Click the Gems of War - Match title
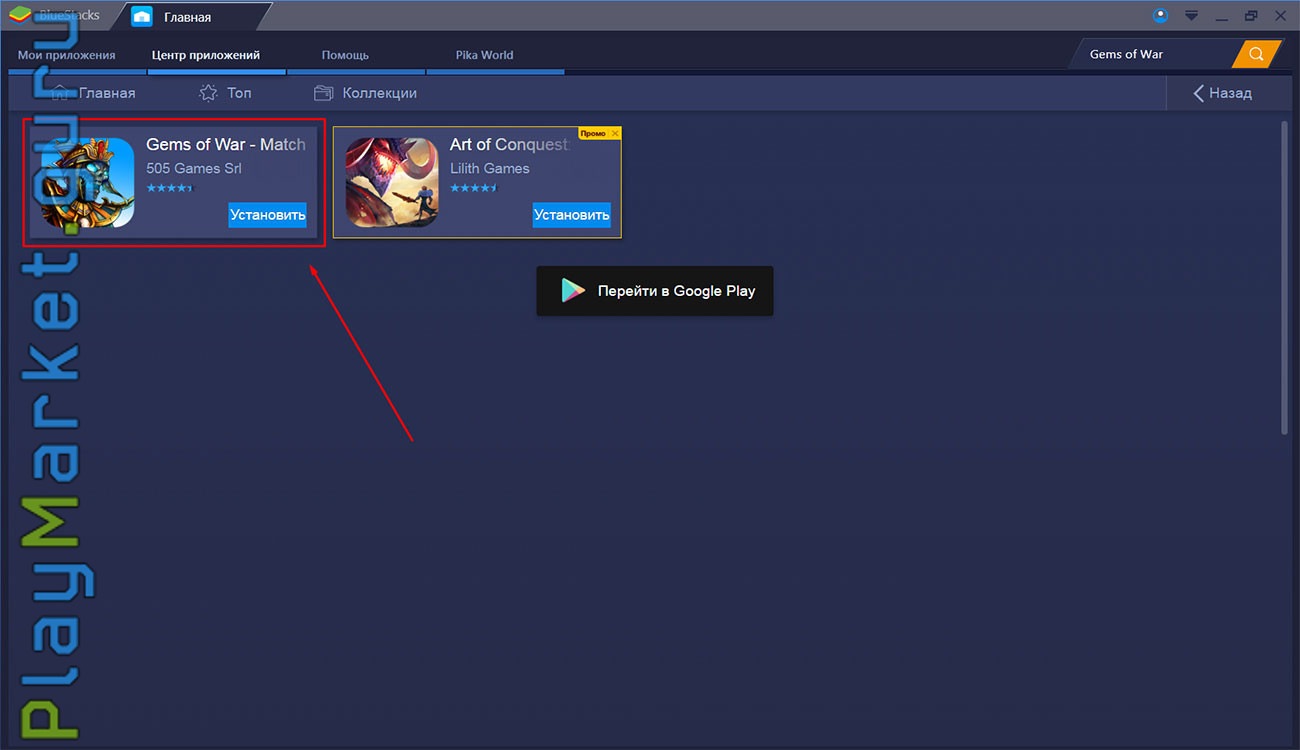The image size is (1300, 750). coord(226,145)
